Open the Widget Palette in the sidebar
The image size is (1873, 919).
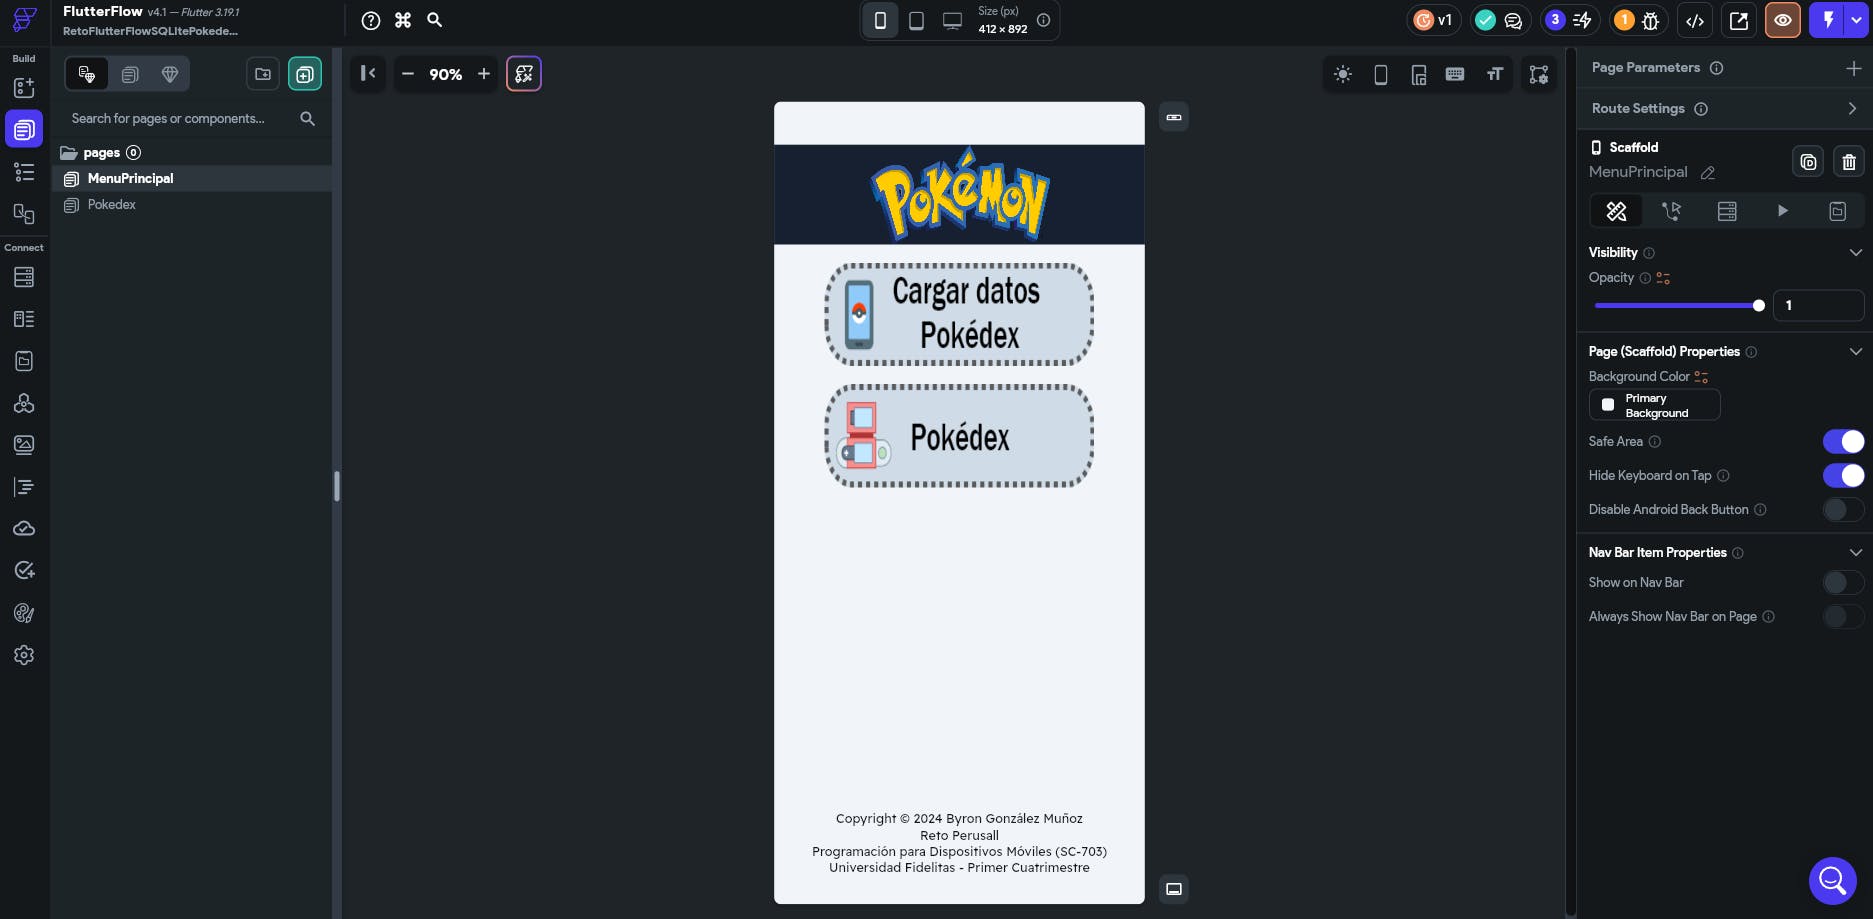[x=24, y=88]
